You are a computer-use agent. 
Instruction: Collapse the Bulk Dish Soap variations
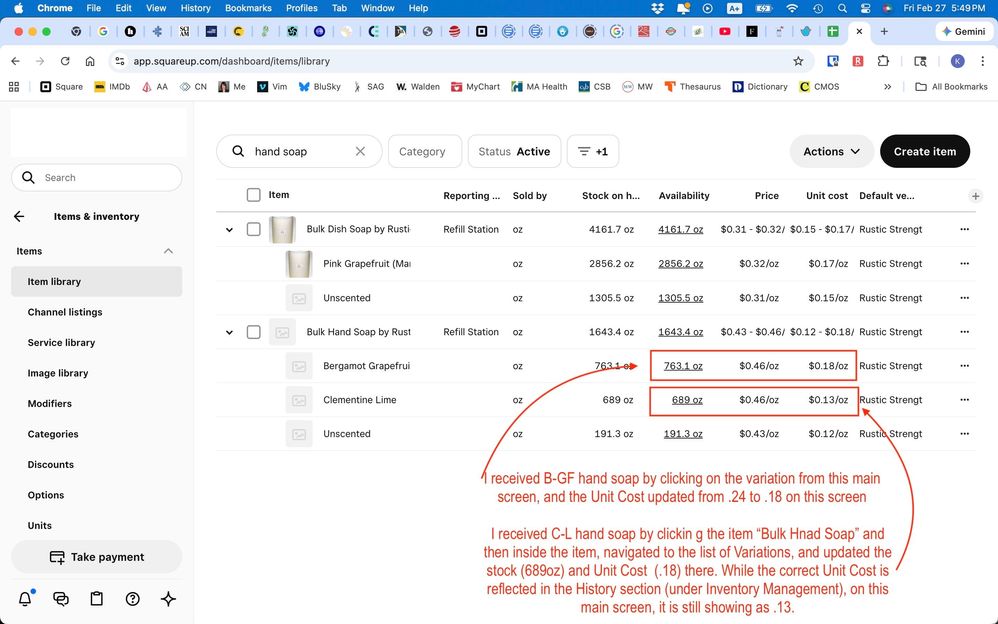click(x=229, y=229)
